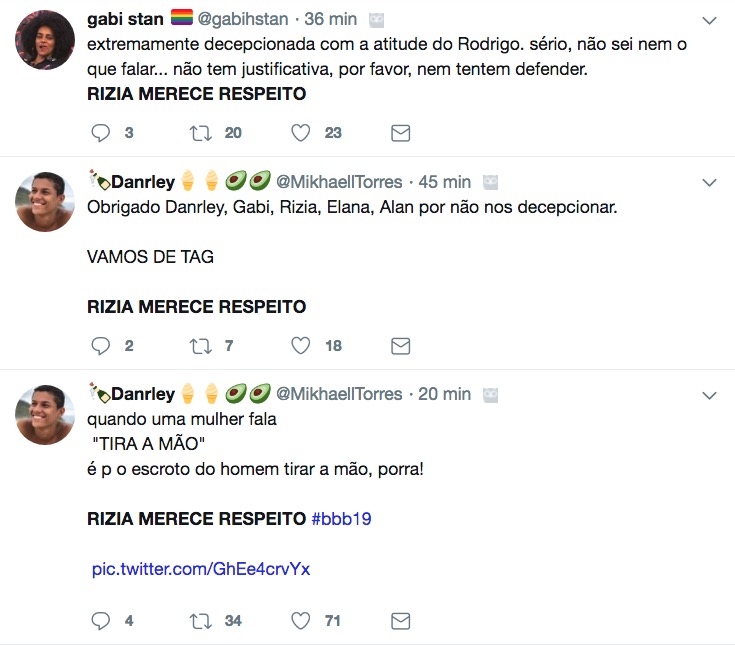Viewport: 735px width, 645px height.
Task: Like the 'TIRA A MÃO' tweet
Action: pos(300,621)
